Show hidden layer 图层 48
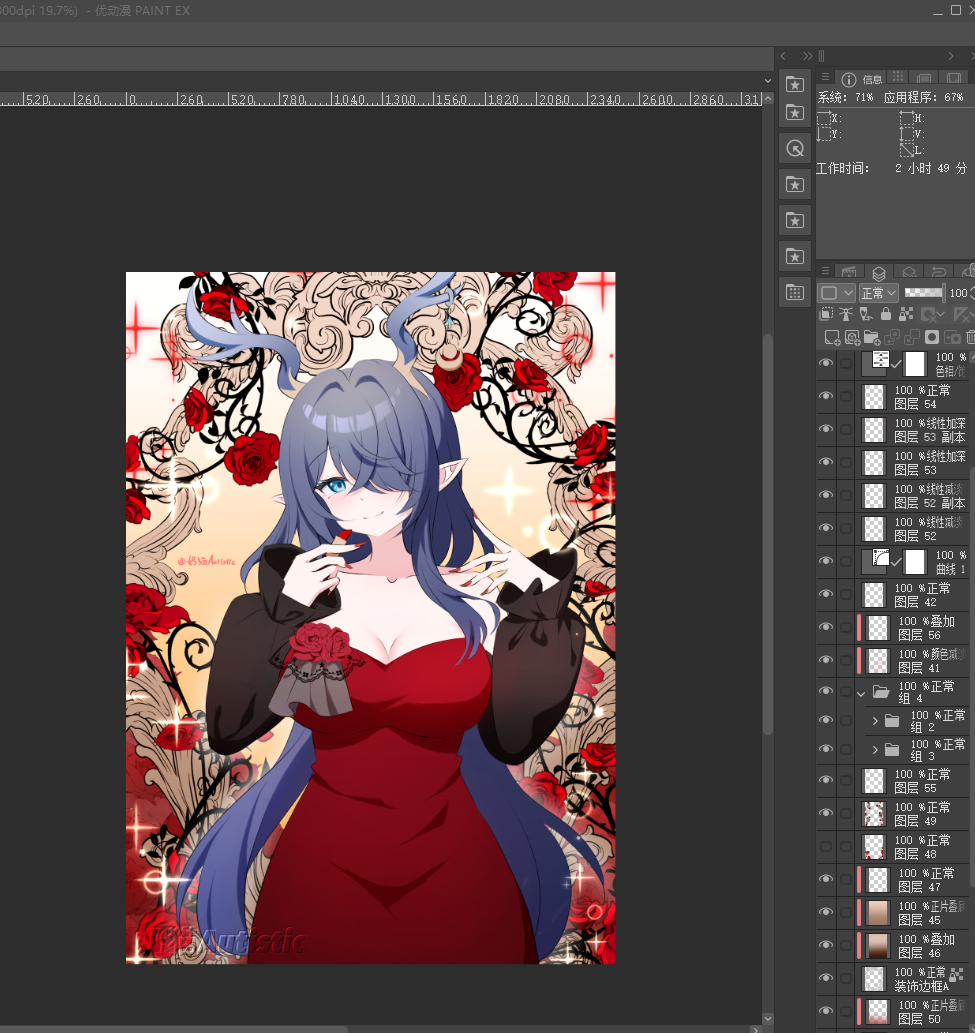This screenshot has width=975, height=1033. (x=826, y=847)
